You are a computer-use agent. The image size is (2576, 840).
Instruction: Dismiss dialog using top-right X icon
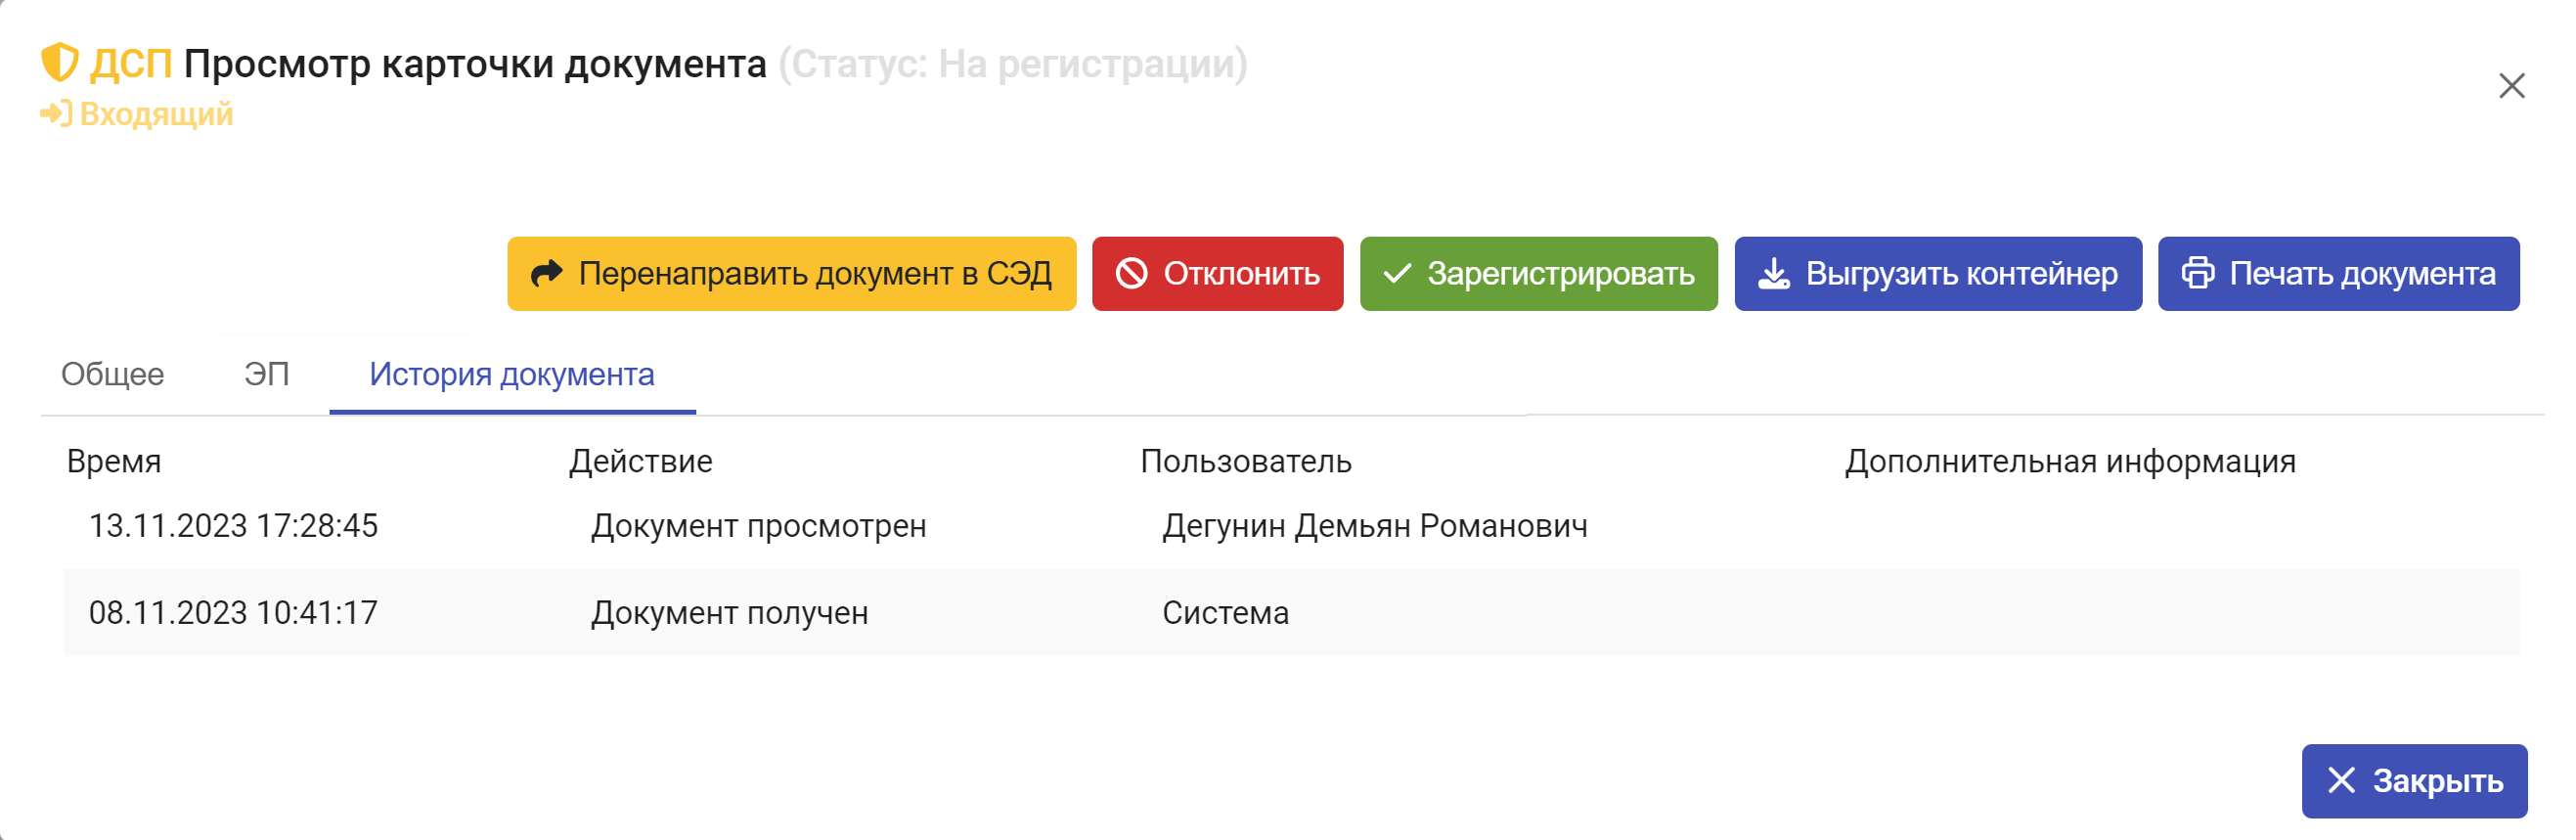coord(2511,86)
